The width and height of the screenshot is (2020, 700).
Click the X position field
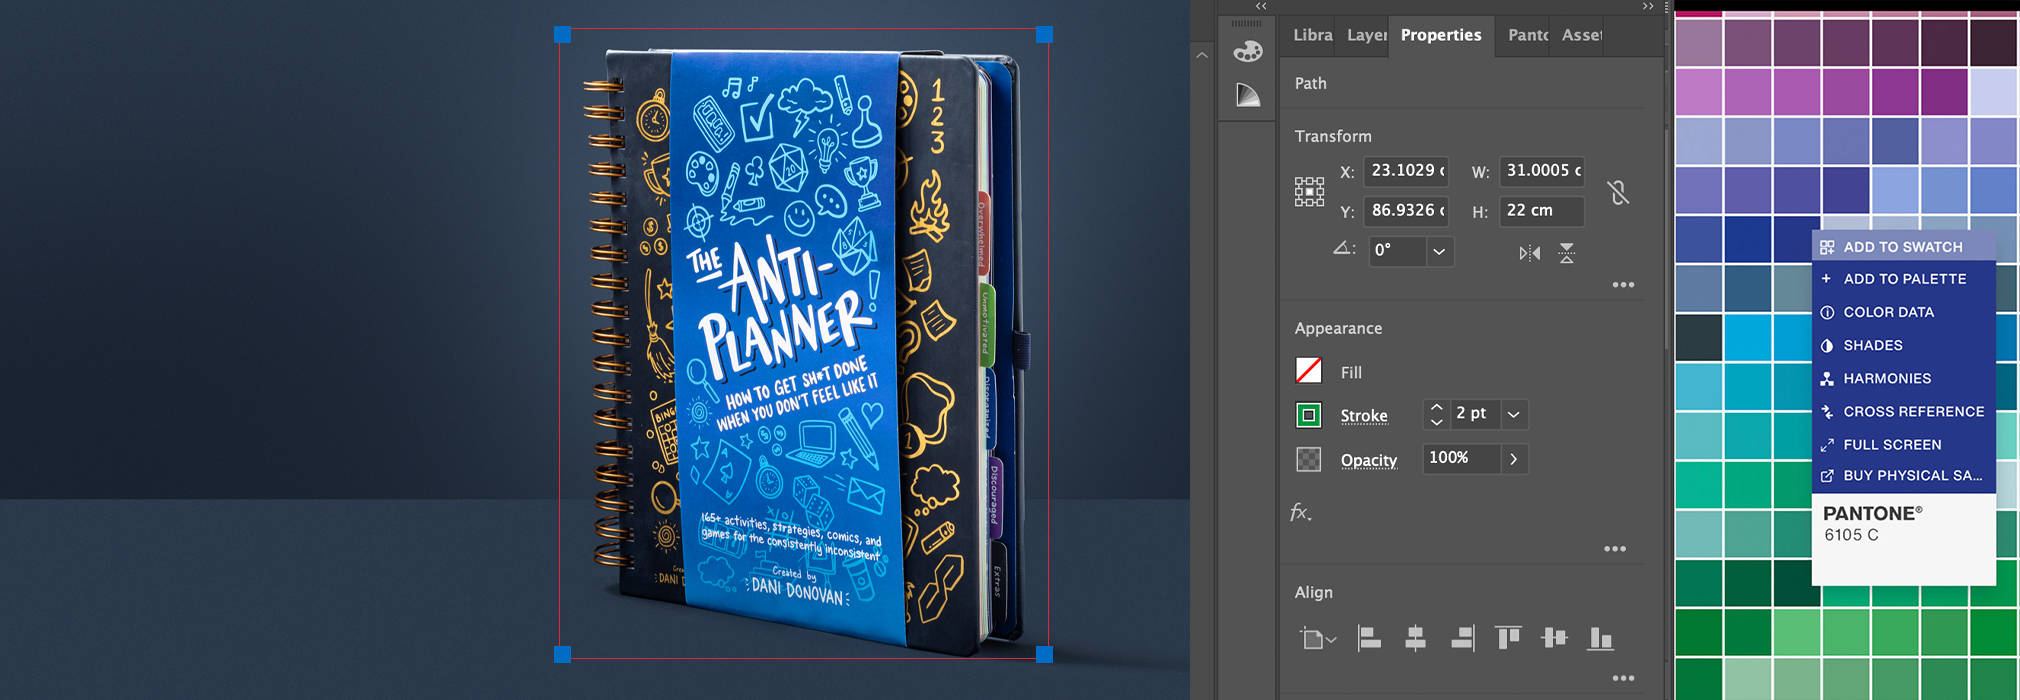pyautogui.click(x=1406, y=171)
